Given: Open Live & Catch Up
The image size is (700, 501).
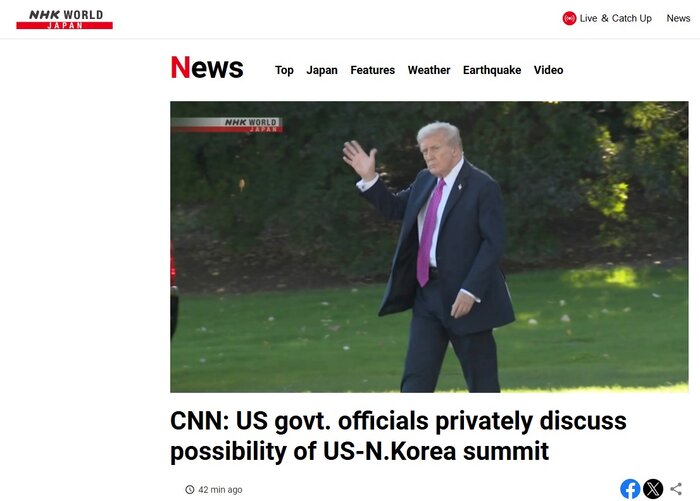Looking at the screenshot, I should tap(615, 18).
